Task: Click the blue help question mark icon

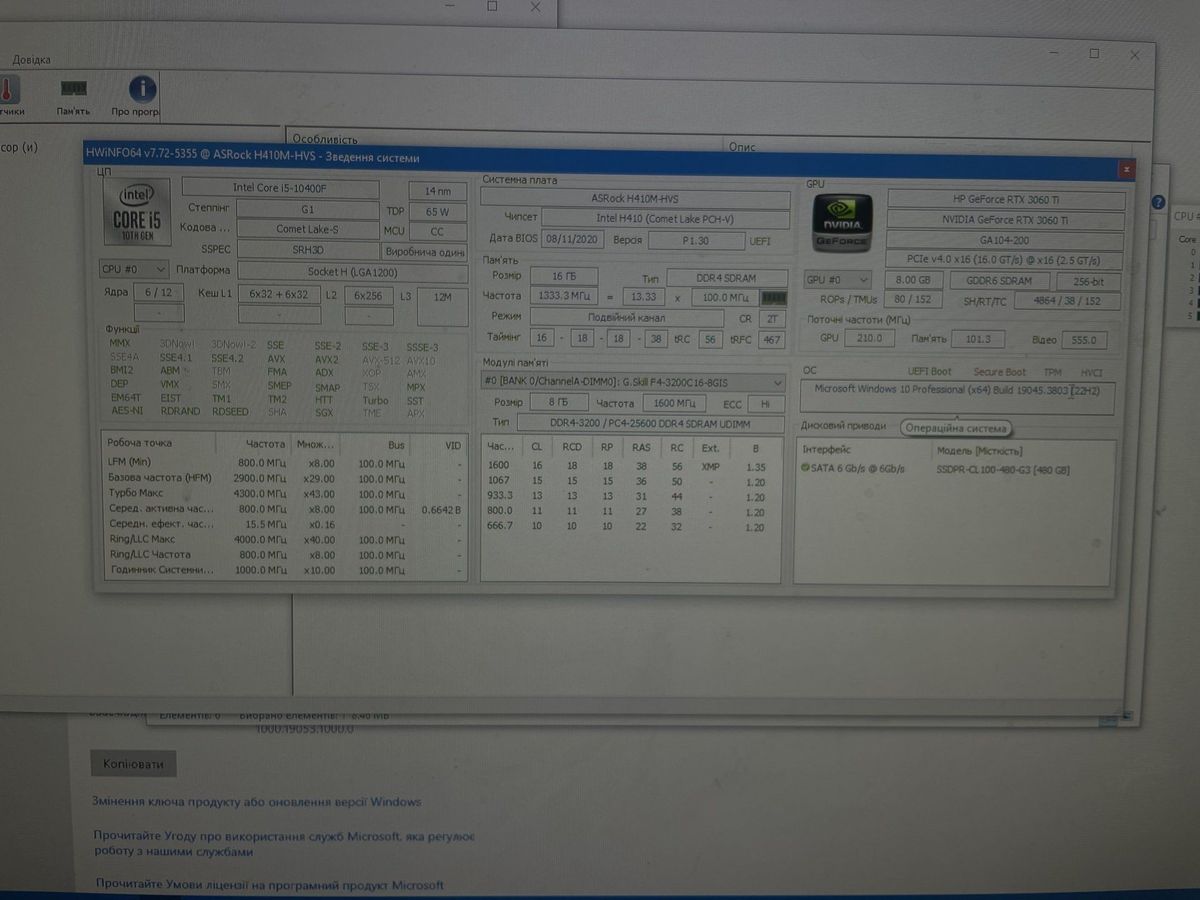Action: pos(1160,201)
